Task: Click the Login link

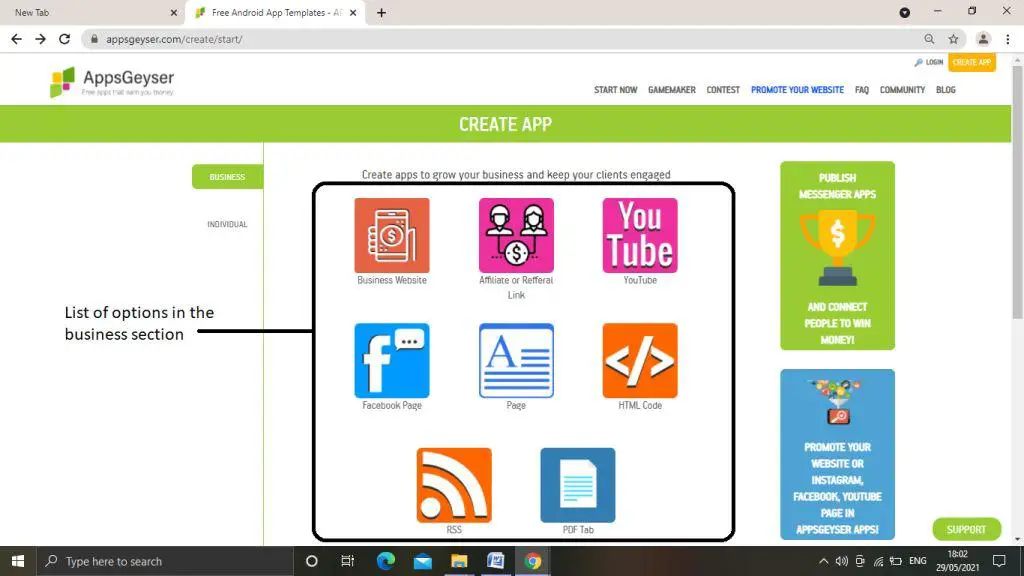Action: coord(929,63)
